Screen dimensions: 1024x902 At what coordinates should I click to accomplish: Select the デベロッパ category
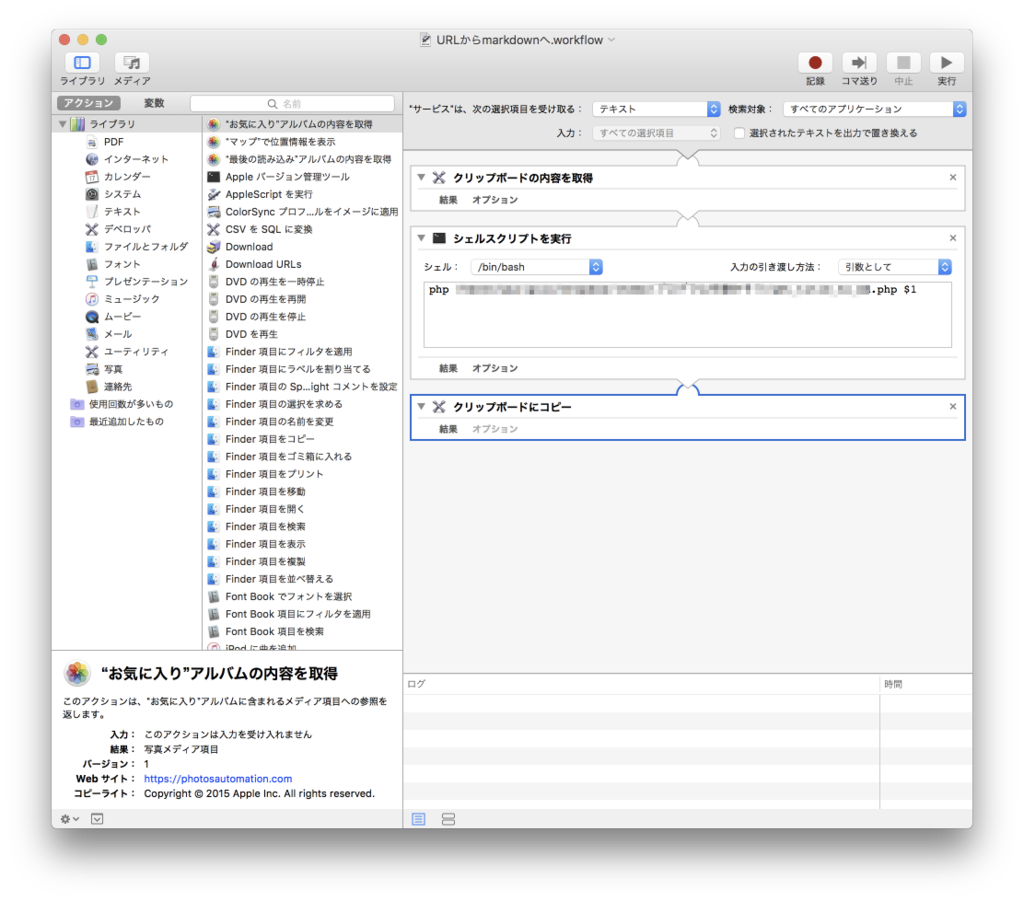coord(127,229)
